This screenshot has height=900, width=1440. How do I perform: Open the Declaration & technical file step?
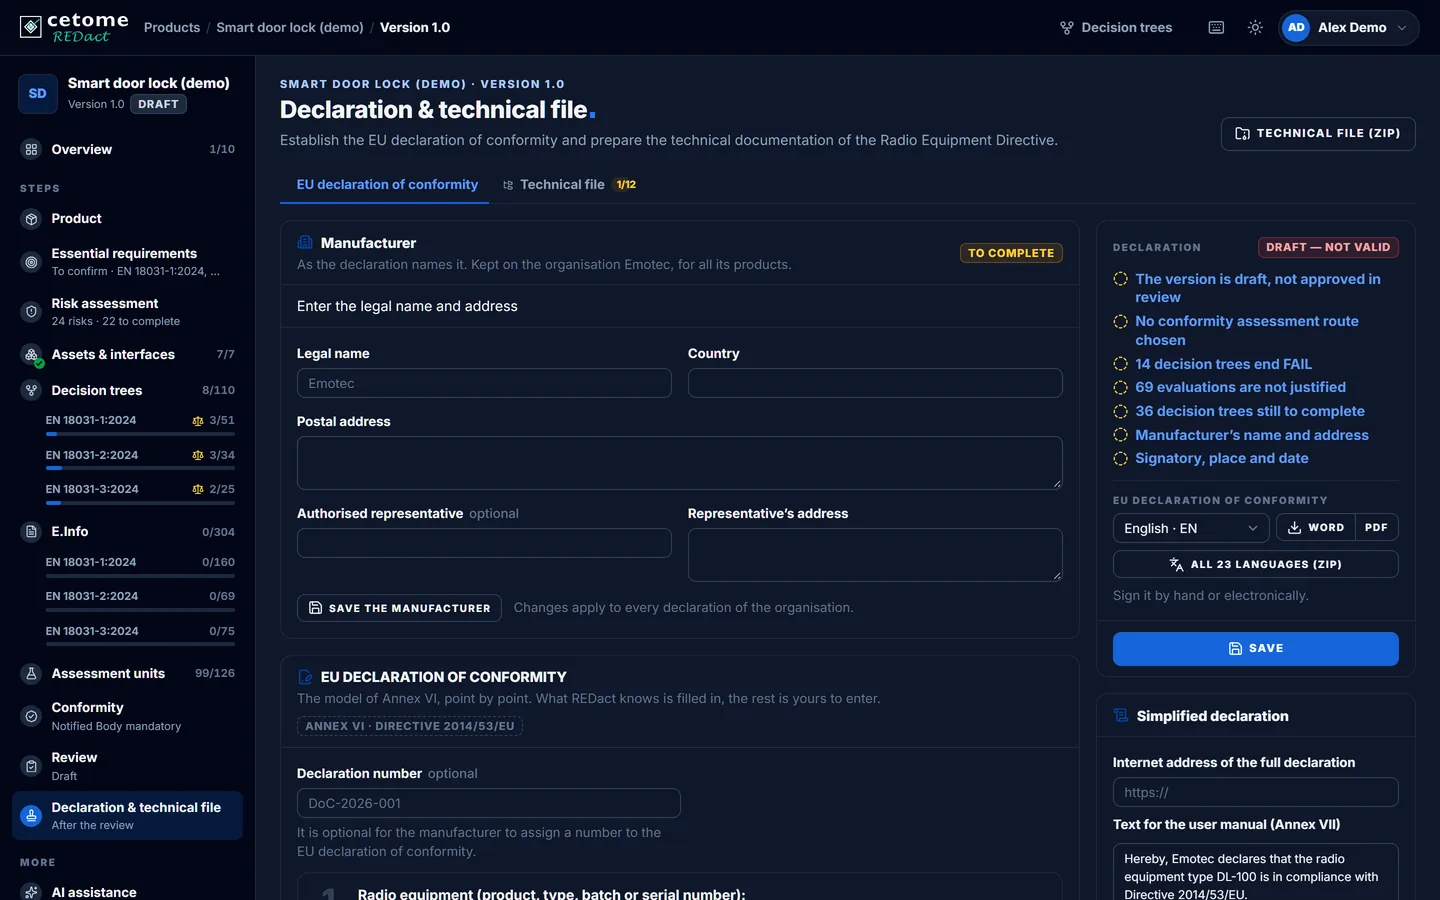[127, 815]
